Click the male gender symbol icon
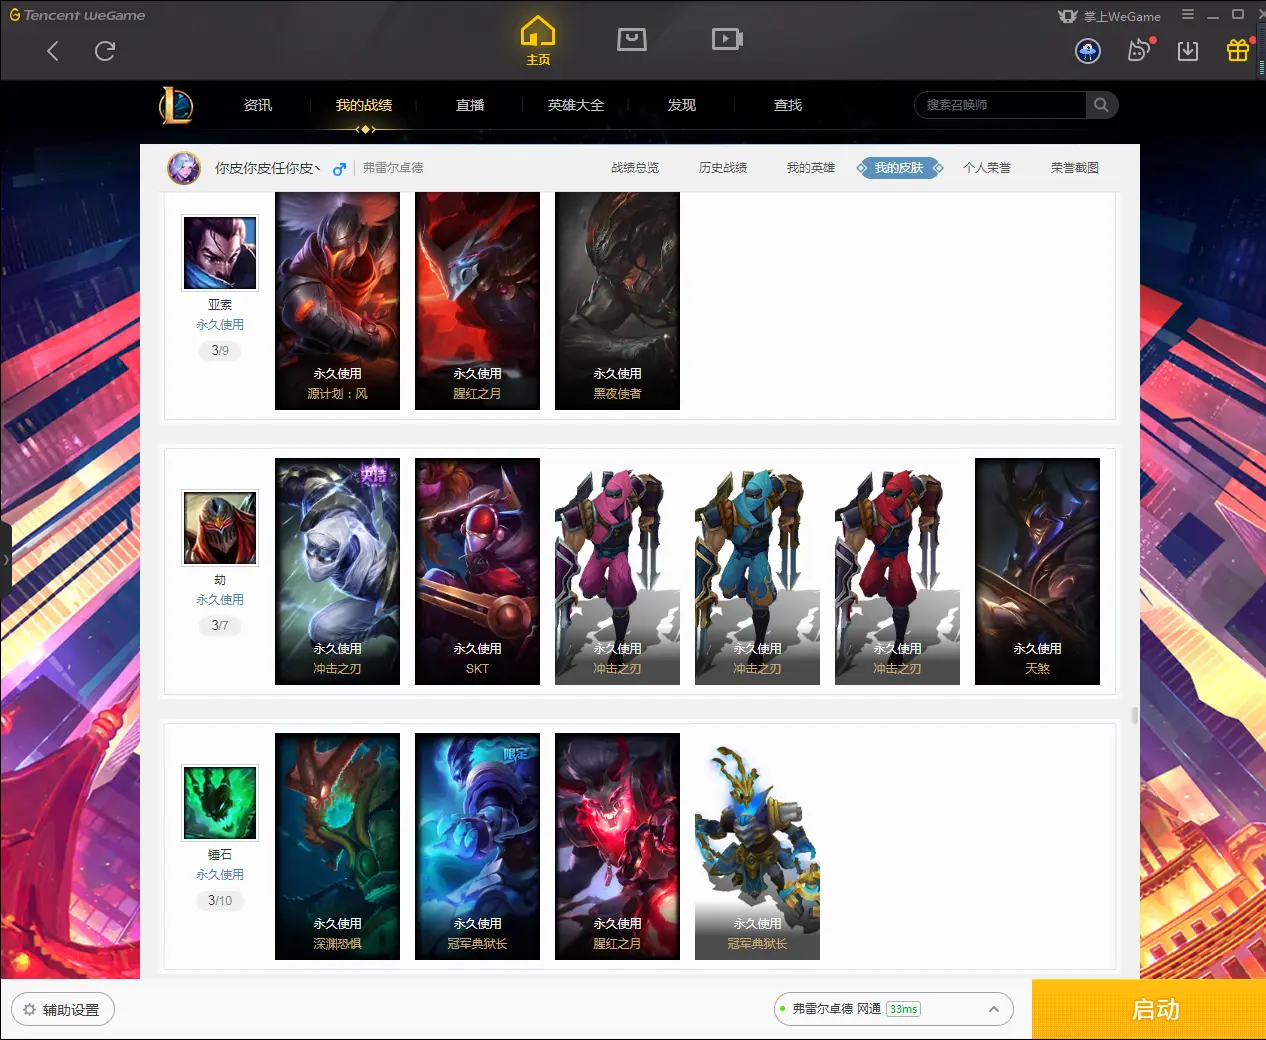 pos(339,169)
